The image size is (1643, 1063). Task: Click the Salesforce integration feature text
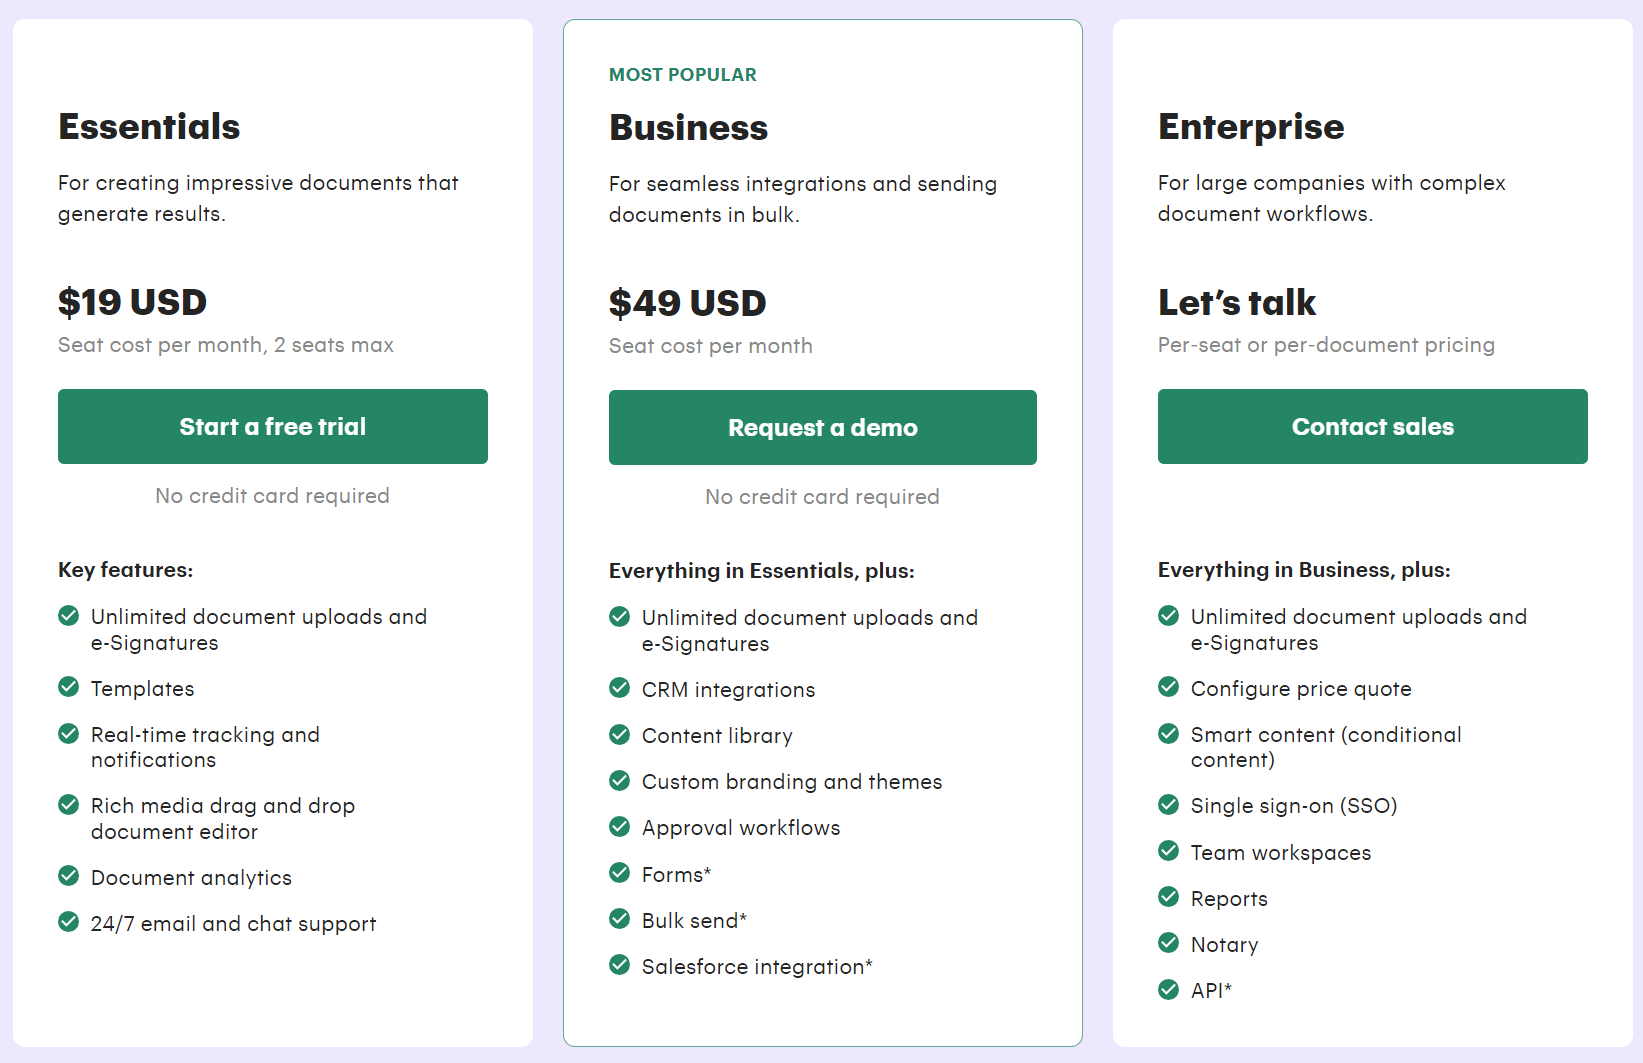pyautogui.click(x=757, y=967)
